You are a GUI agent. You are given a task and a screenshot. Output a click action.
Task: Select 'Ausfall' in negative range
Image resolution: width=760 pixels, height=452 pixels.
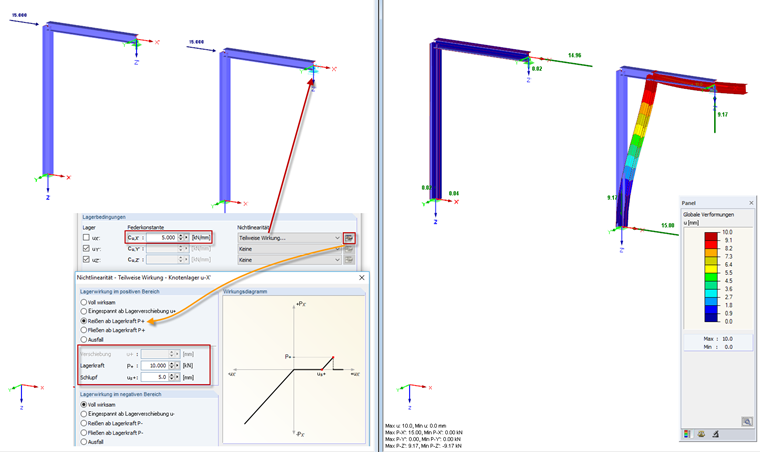(x=84, y=442)
